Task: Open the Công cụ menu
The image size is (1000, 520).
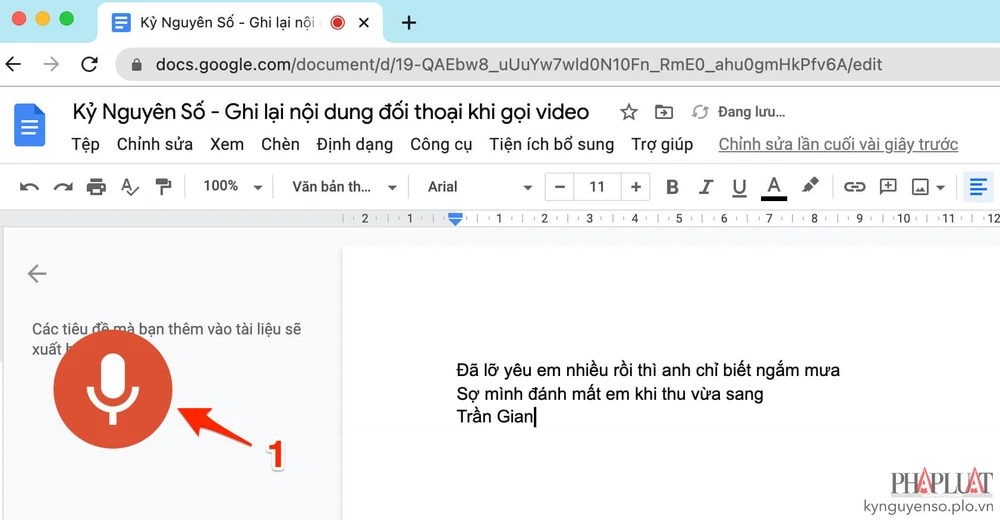Action: [x=441, y=144]
